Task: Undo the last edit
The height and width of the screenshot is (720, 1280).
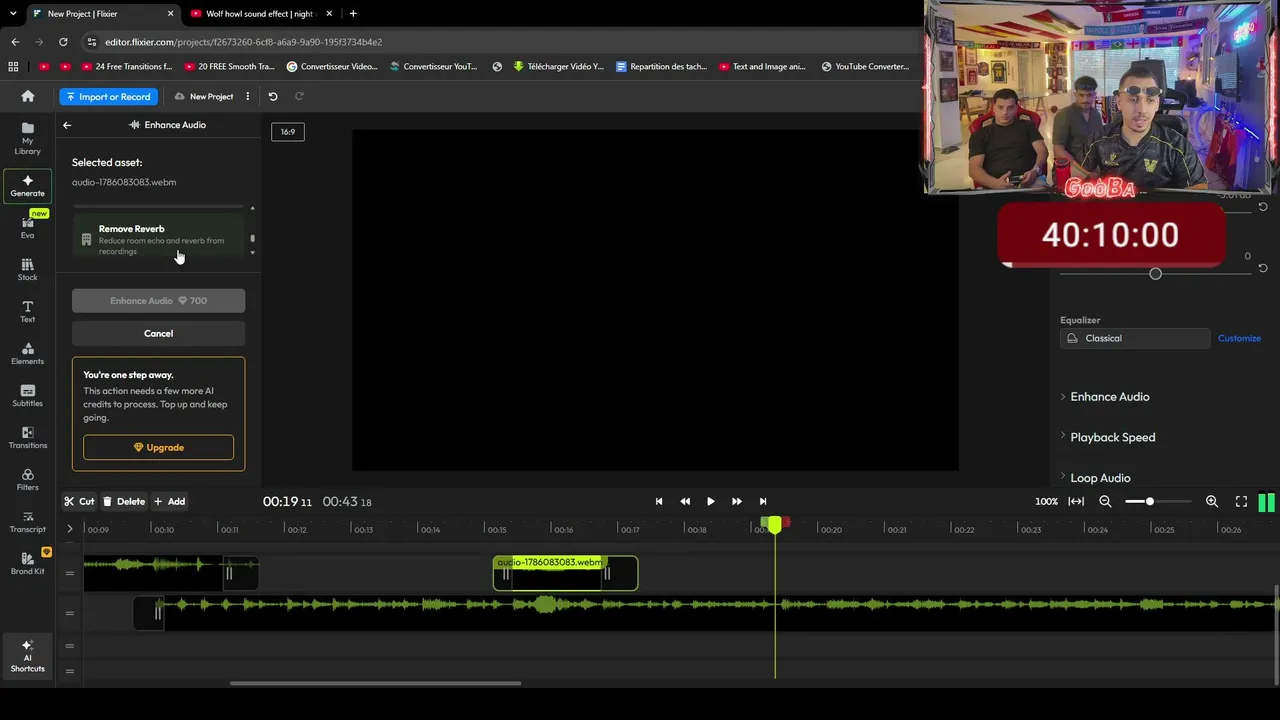Action: [x=273, y=96]
